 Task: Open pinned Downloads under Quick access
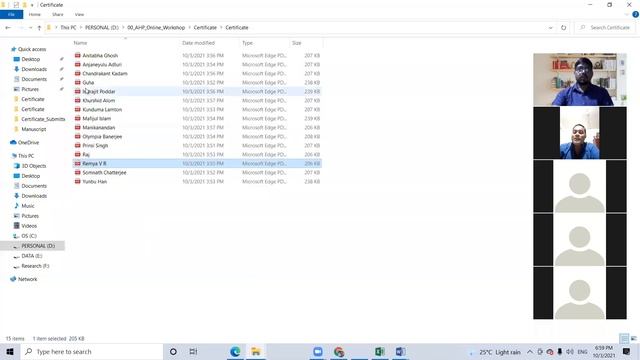coord(34,69)
